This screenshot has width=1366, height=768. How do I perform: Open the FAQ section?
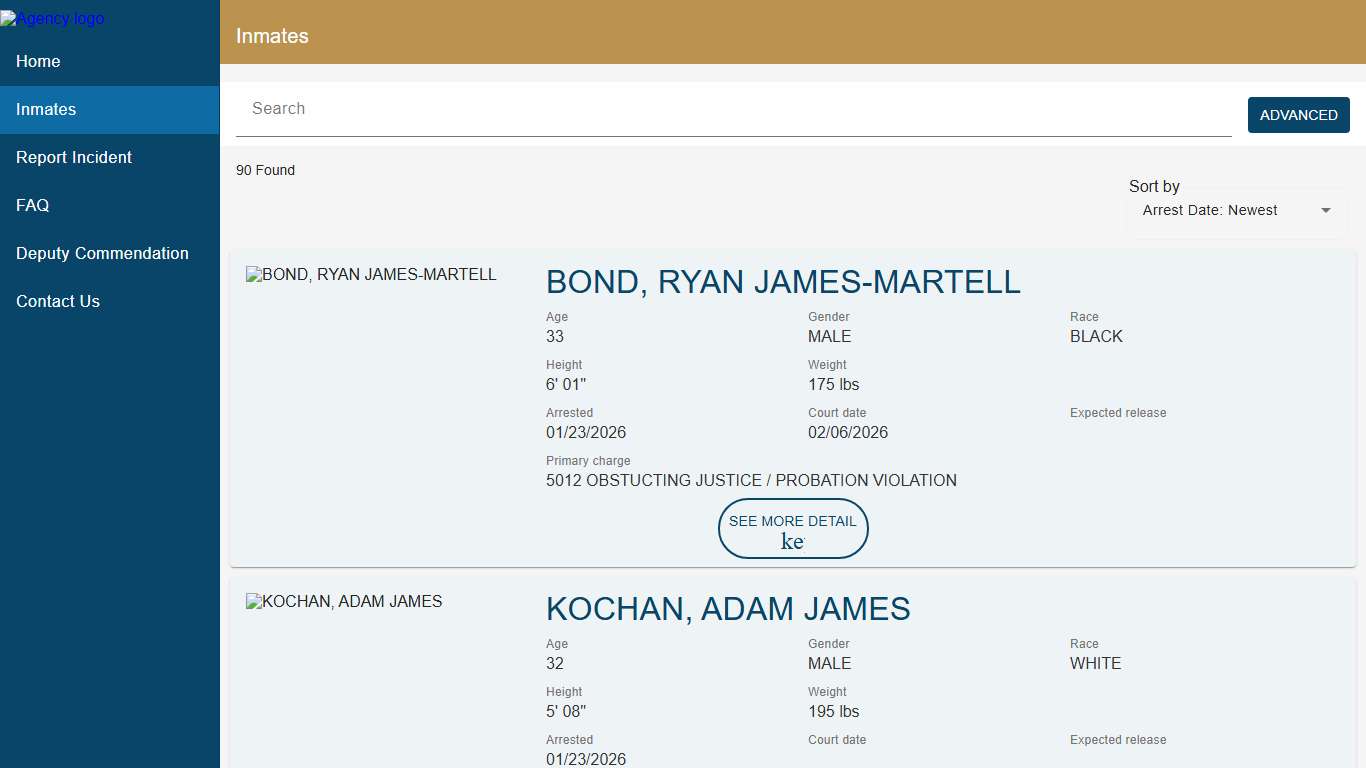pos(32,205)
